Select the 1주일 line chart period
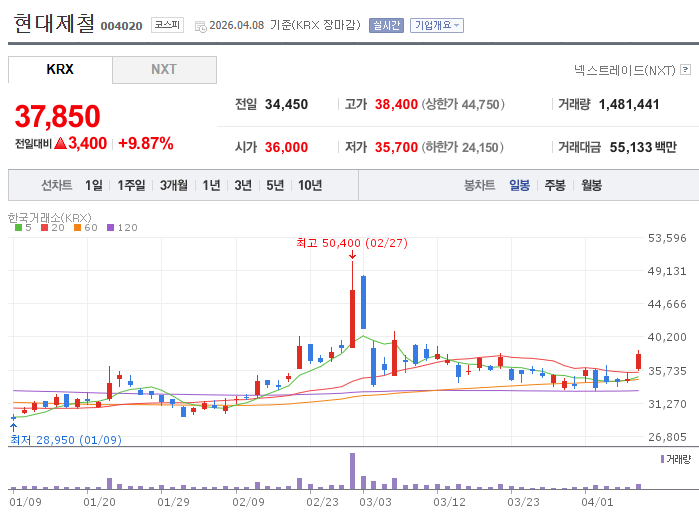Viewport: 699px width, 514px height. click(x=131, y=185)
